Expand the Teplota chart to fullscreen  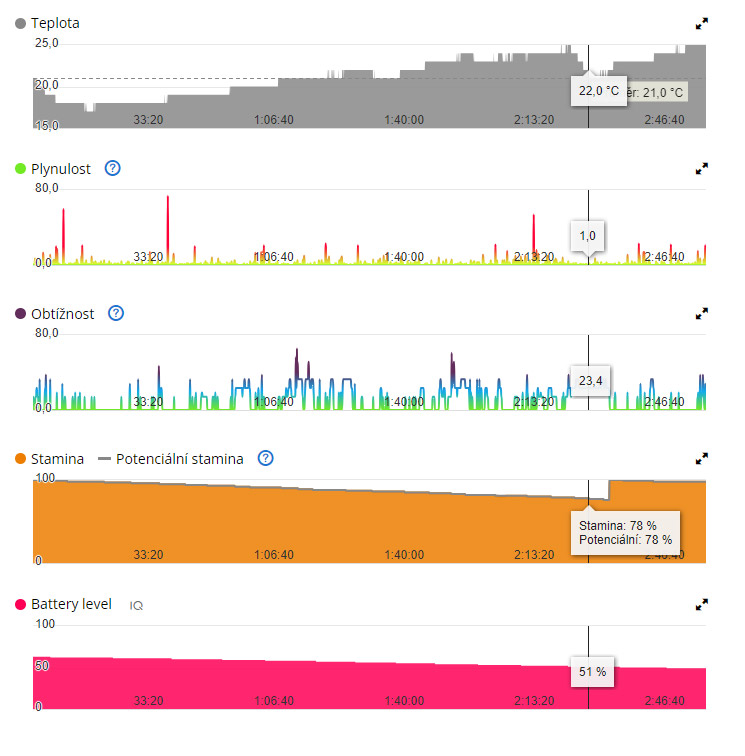[702, 23]
